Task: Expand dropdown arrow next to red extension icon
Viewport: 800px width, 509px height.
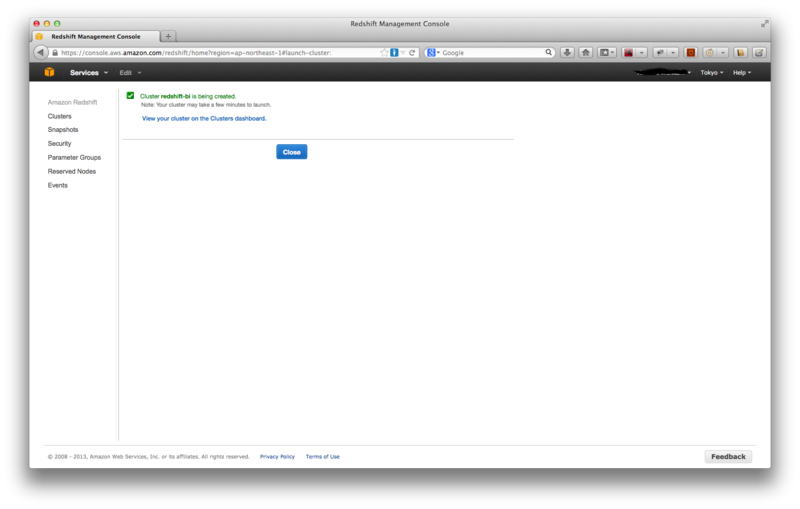Action: [x=642, y=53]
